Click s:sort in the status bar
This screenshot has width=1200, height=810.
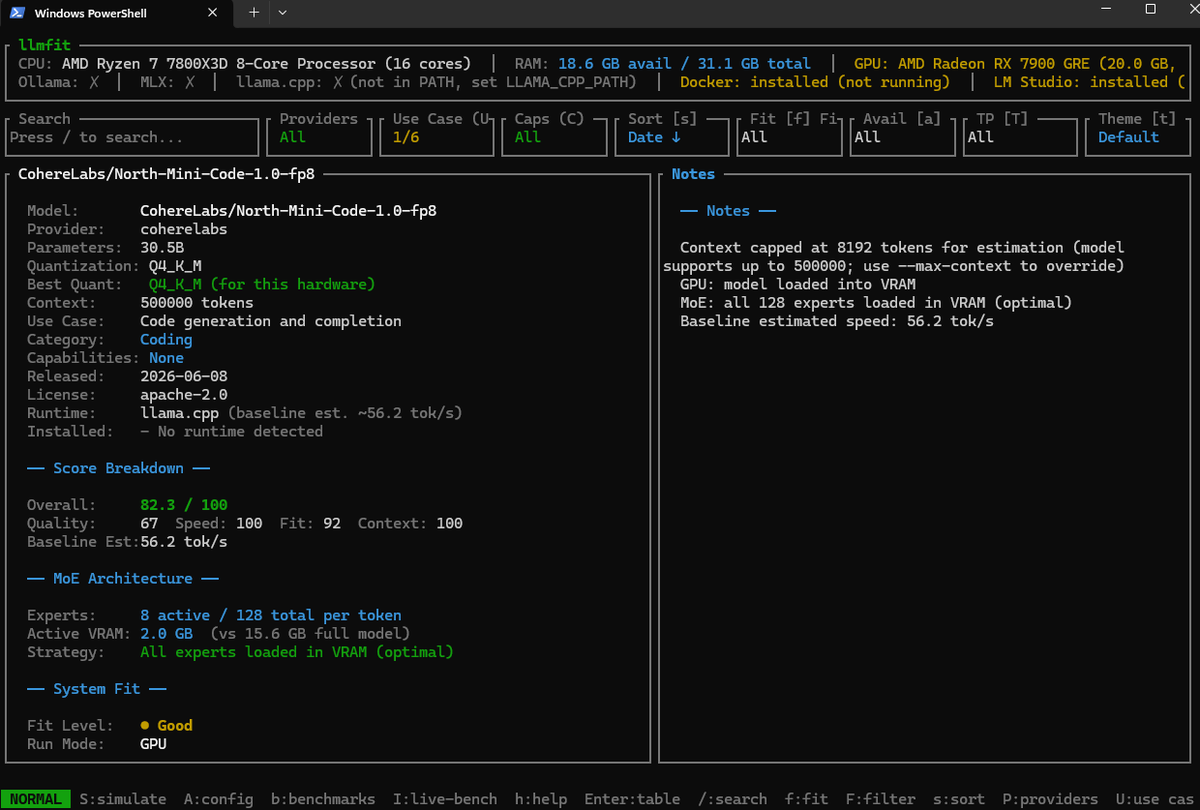pos(958,799)
